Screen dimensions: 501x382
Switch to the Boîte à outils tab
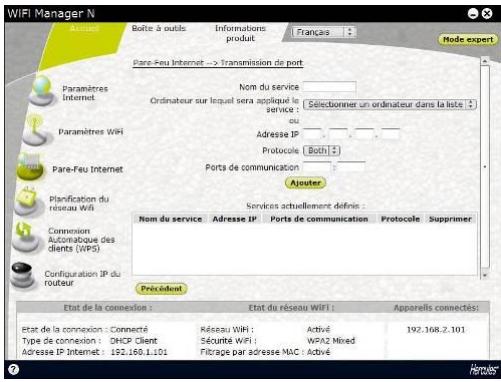coord(159,28)
